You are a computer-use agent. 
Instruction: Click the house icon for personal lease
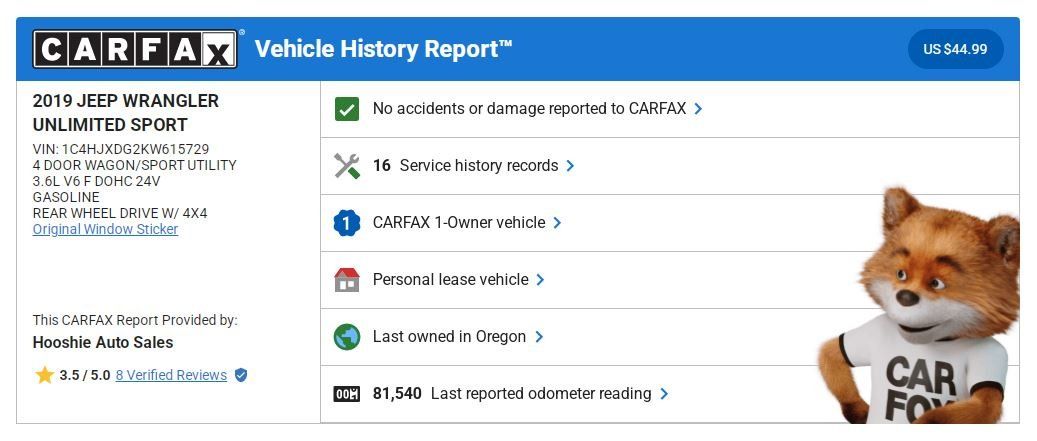point(347,280)
